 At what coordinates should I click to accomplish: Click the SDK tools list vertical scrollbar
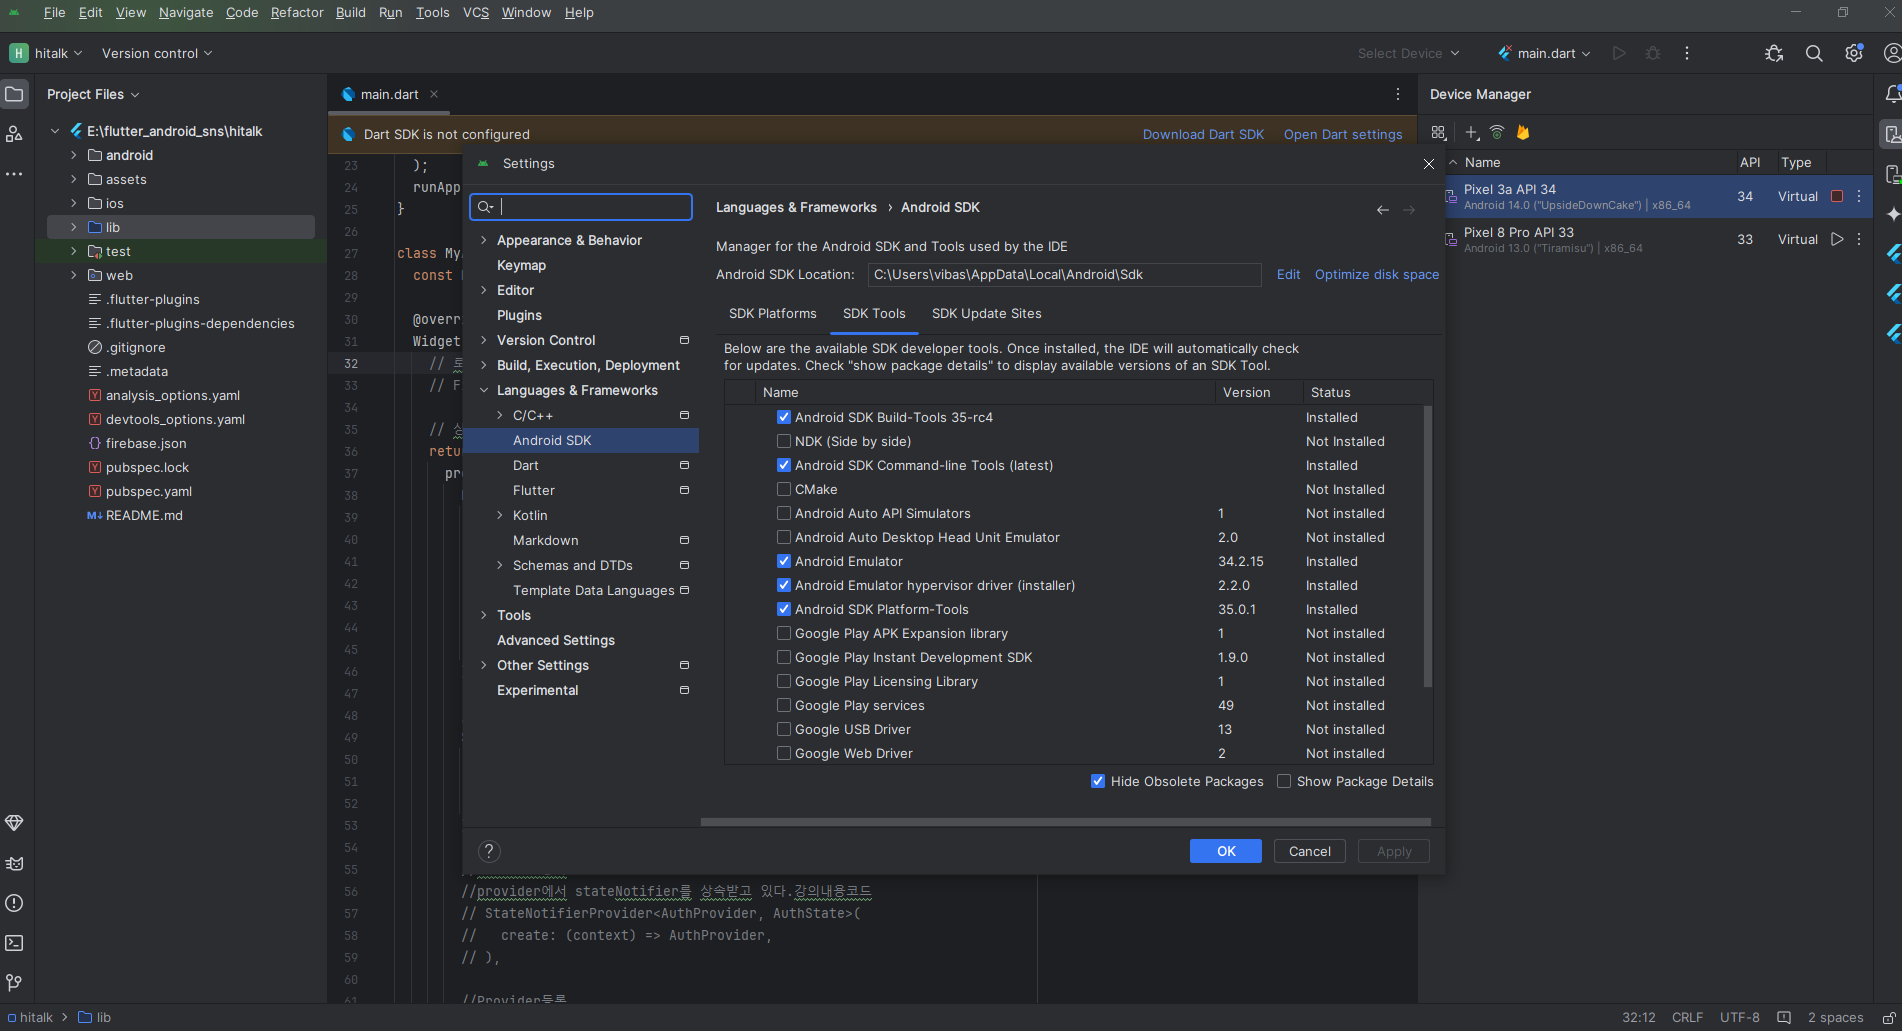1427,546
